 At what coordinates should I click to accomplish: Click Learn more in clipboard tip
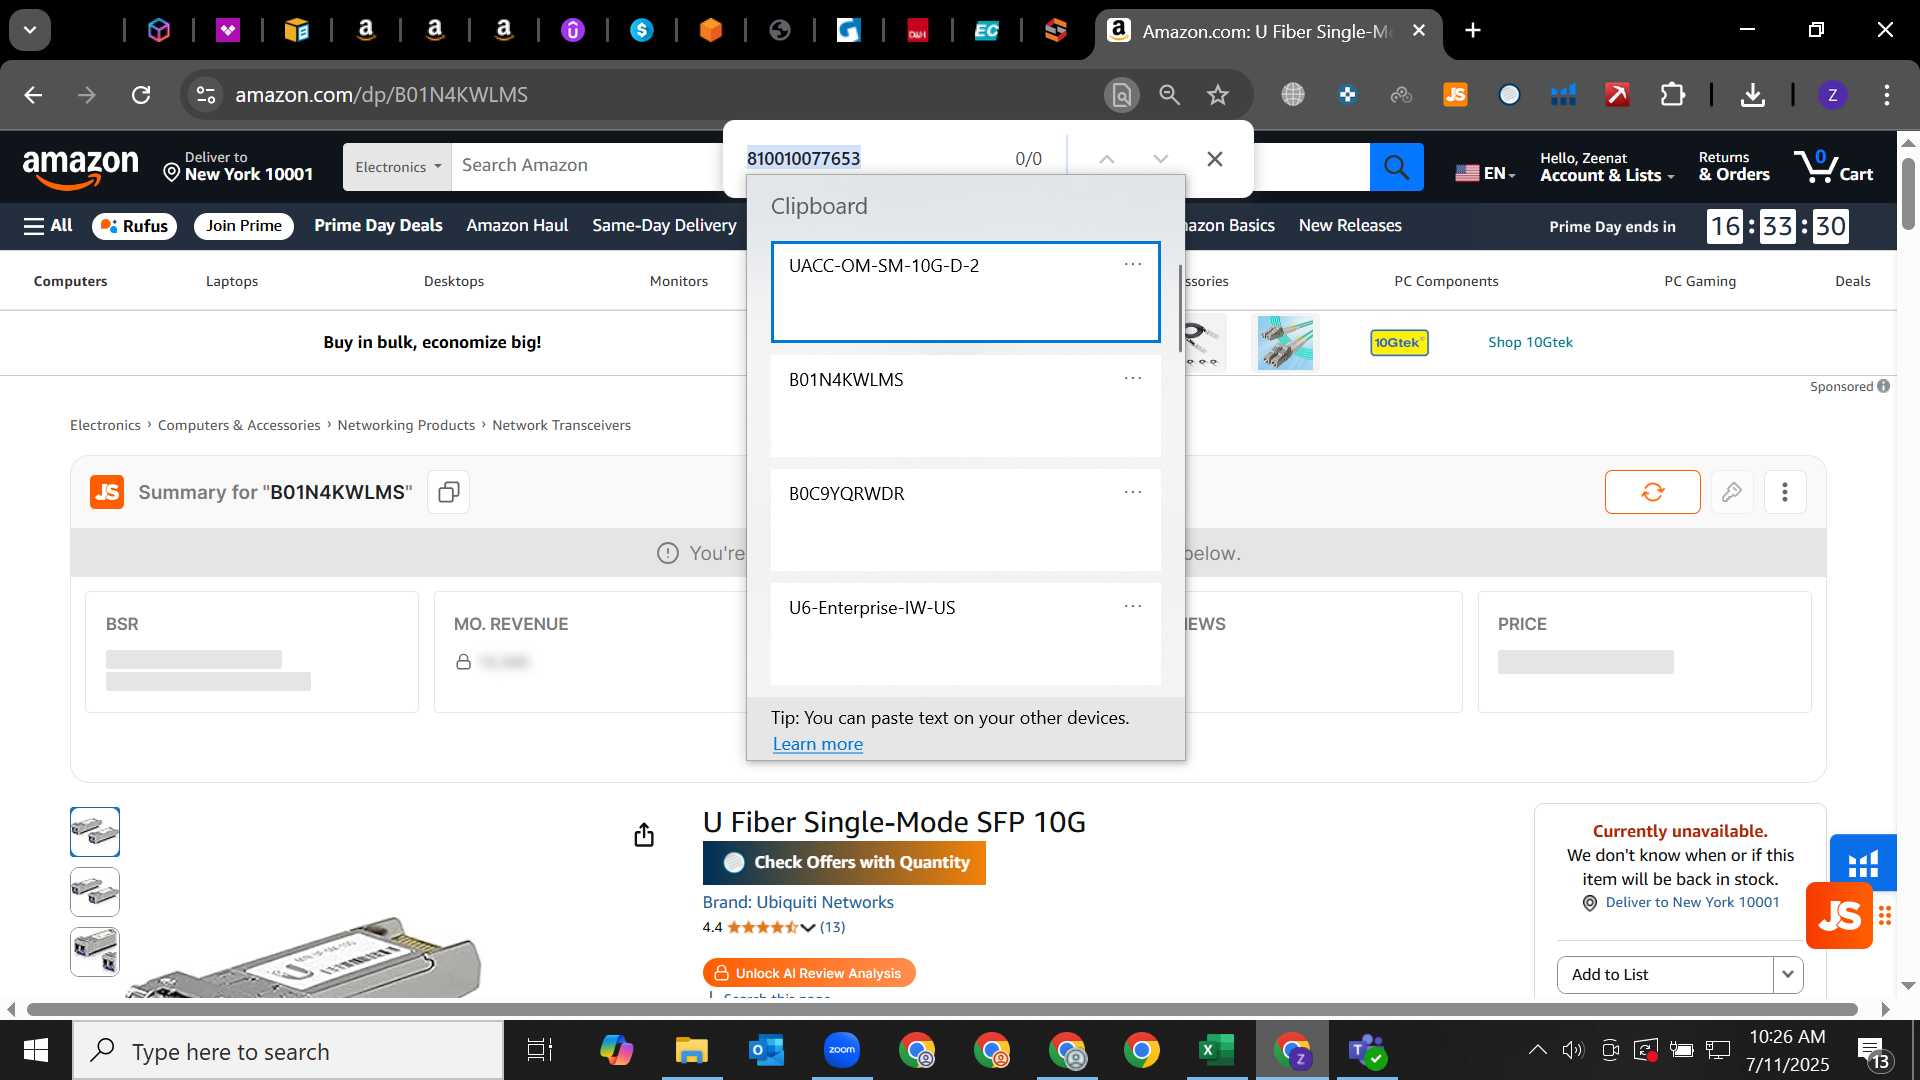[x=818, y=744]
